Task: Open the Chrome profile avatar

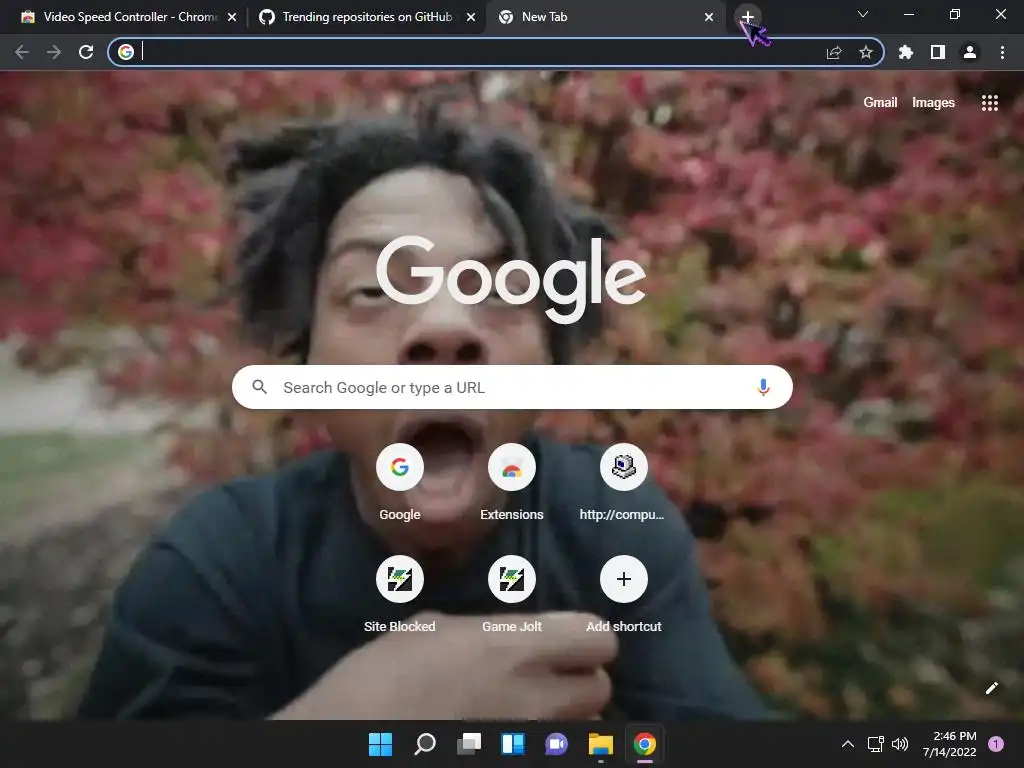Action: pos(970,52)
